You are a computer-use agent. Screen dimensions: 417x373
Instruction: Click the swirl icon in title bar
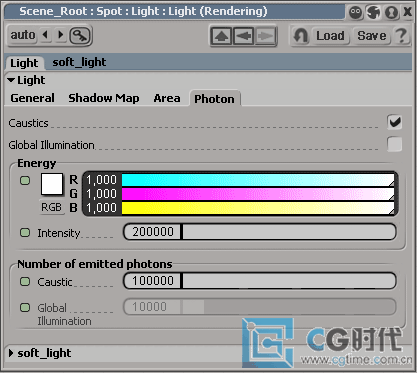[373, 13]
